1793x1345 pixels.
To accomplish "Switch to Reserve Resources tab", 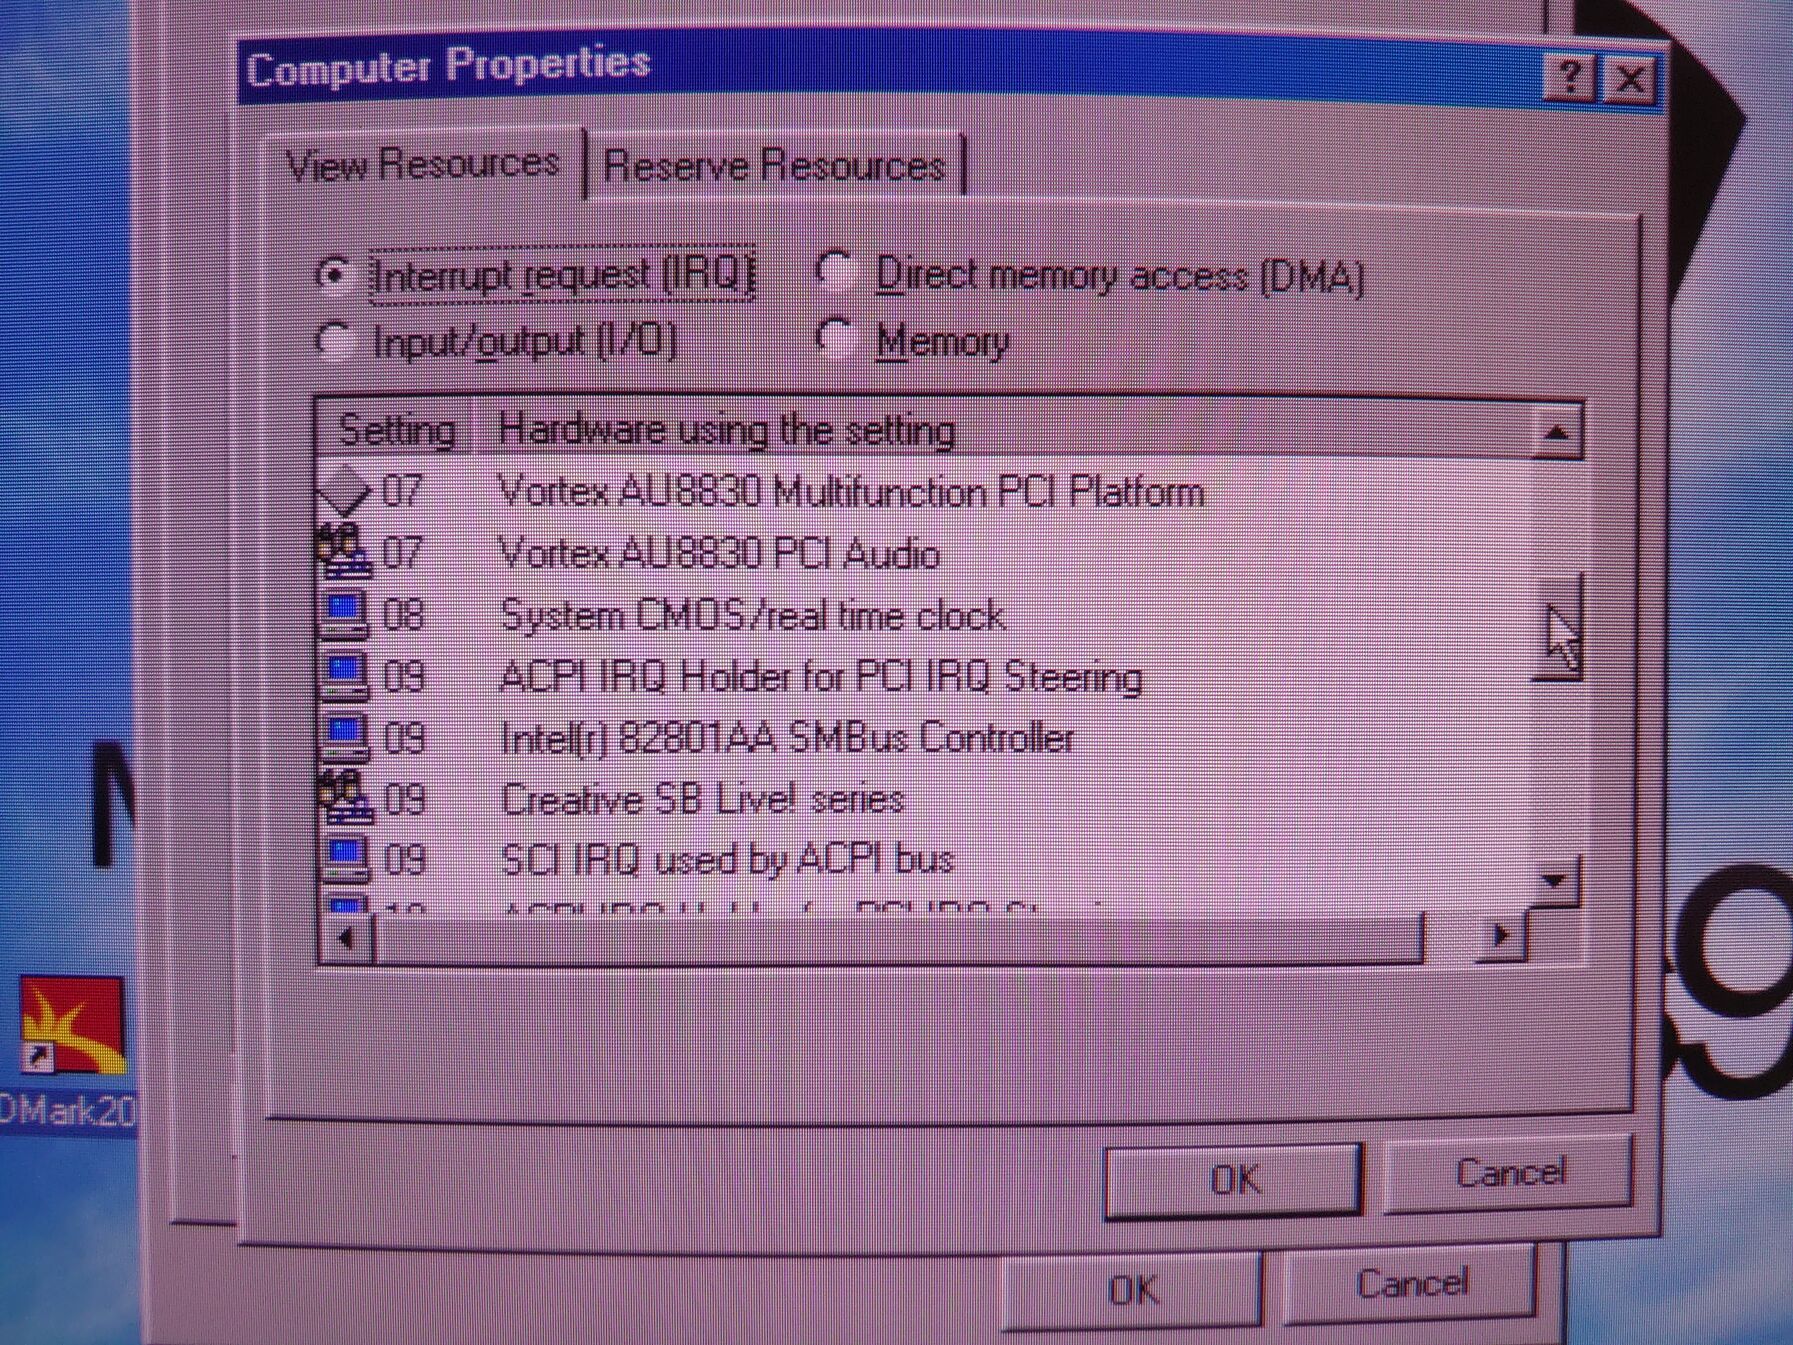I will coord(775,166).
